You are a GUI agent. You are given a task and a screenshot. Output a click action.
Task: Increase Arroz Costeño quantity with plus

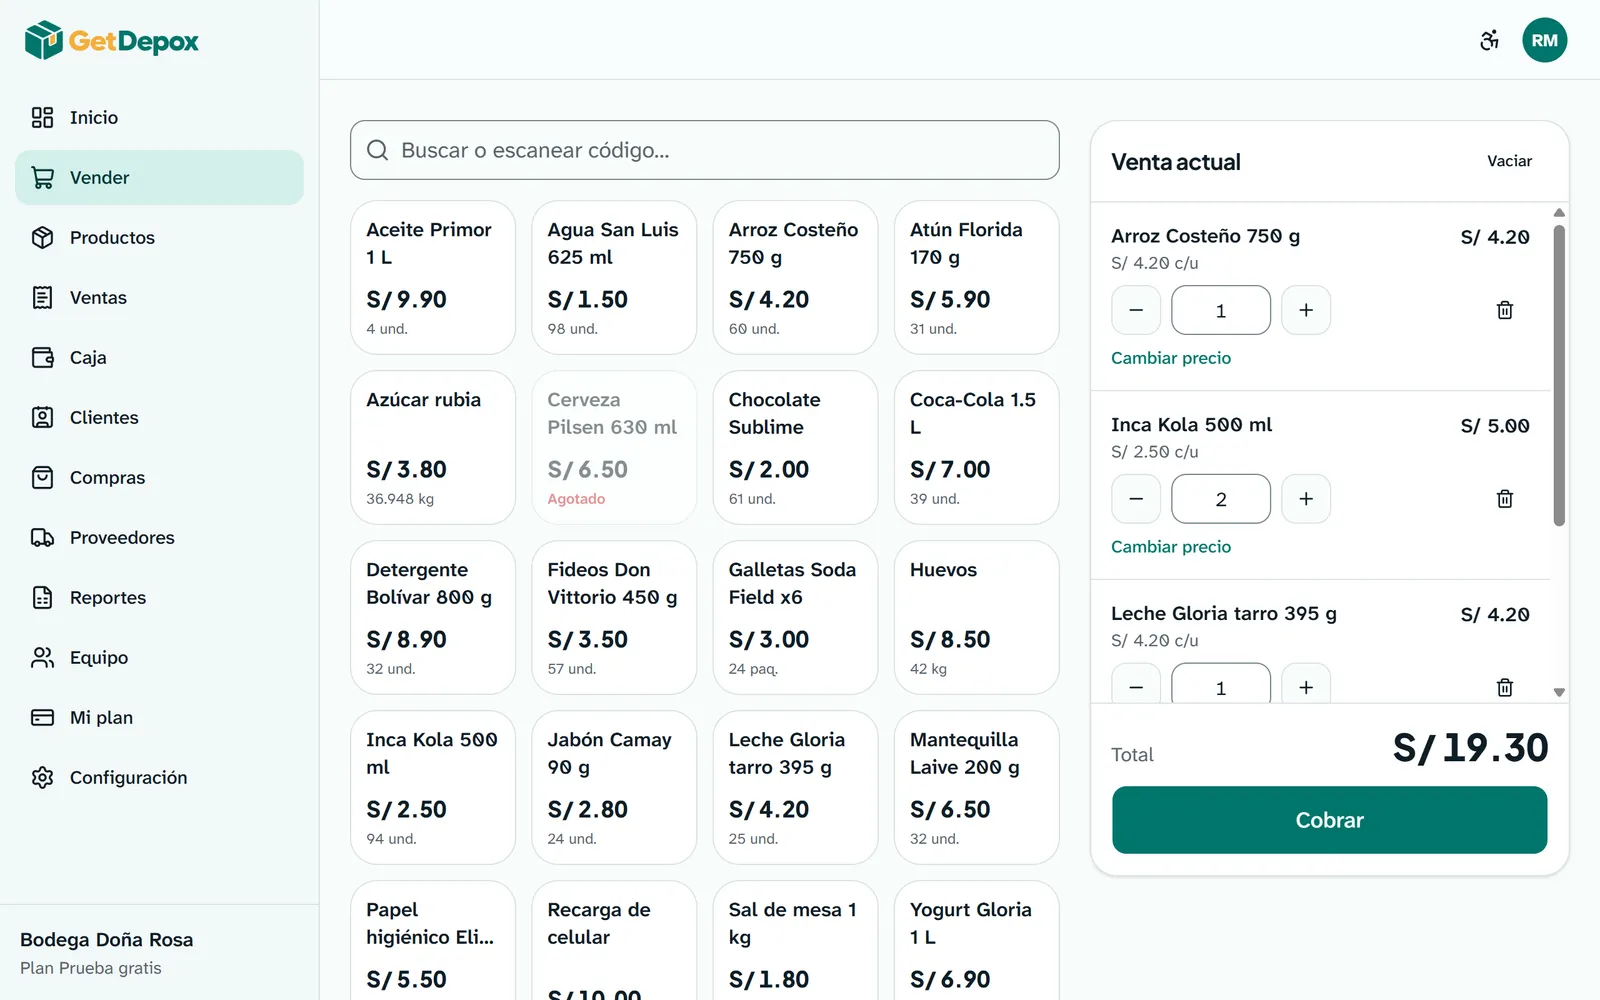click(1306, 310)
